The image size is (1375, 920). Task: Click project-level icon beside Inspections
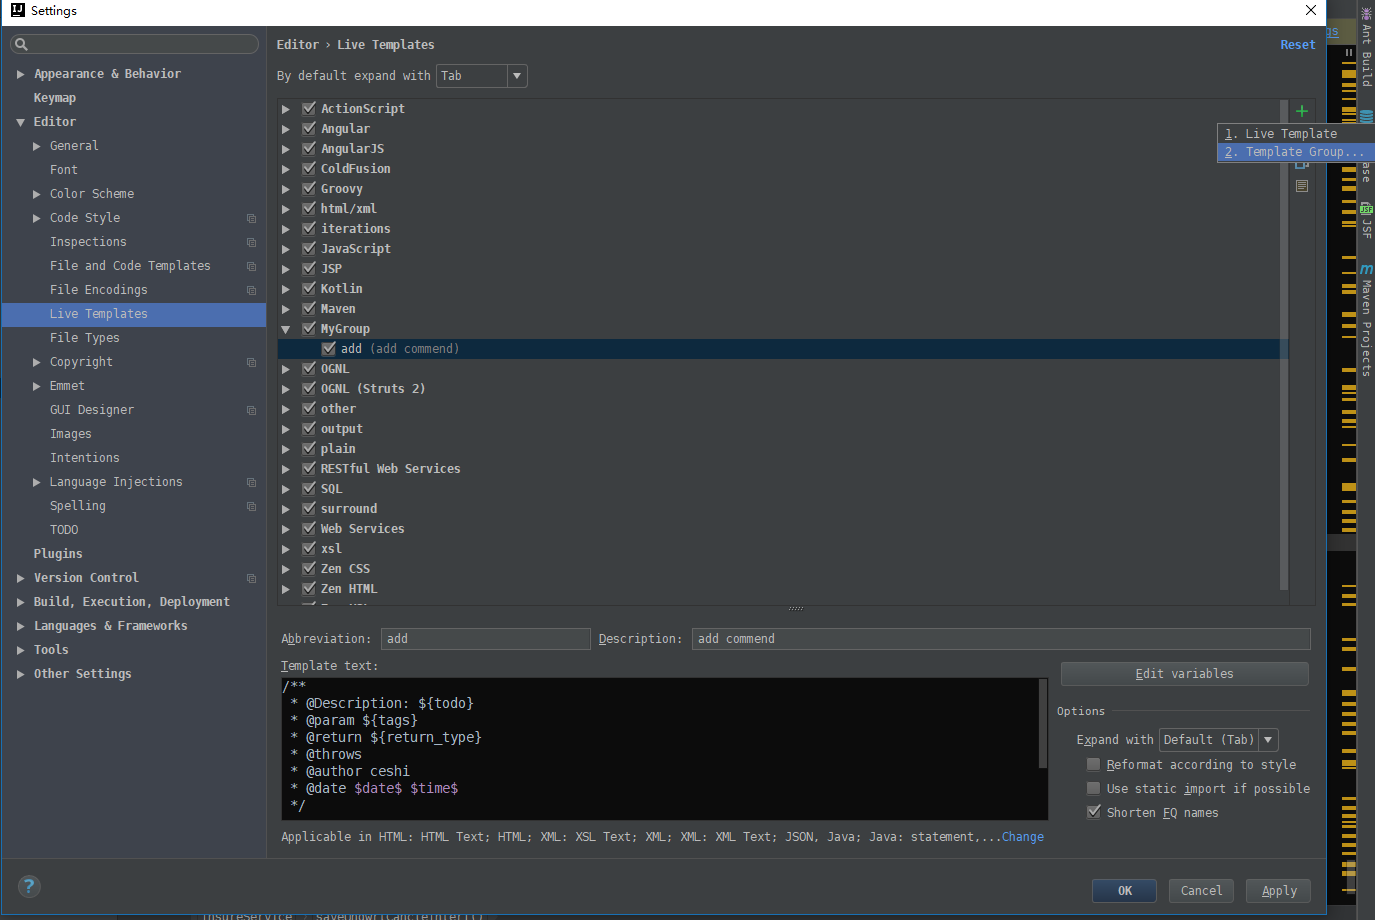click(x=251, y=242)
